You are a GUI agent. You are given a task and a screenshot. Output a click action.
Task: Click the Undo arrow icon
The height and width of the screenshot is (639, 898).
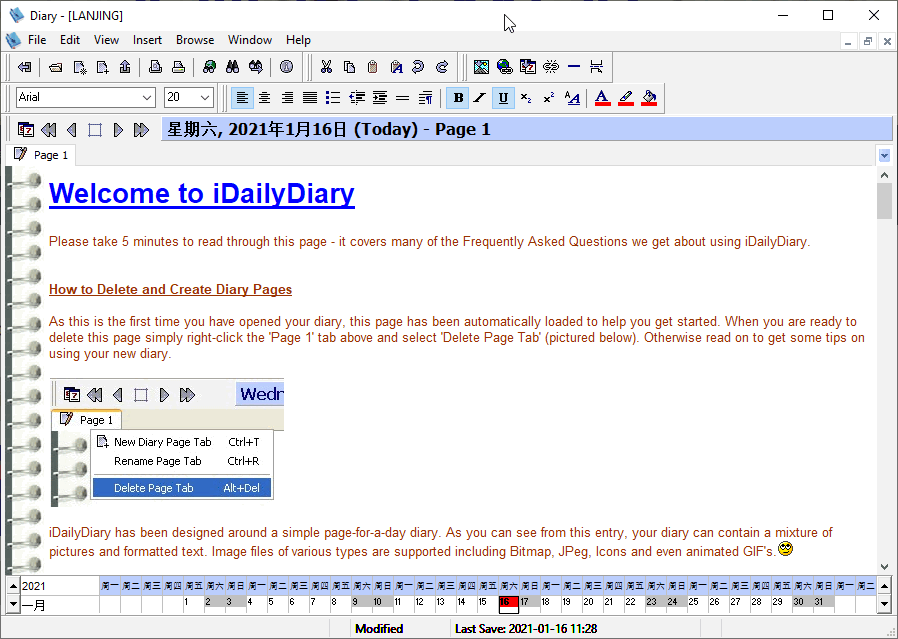pos(419,67)
